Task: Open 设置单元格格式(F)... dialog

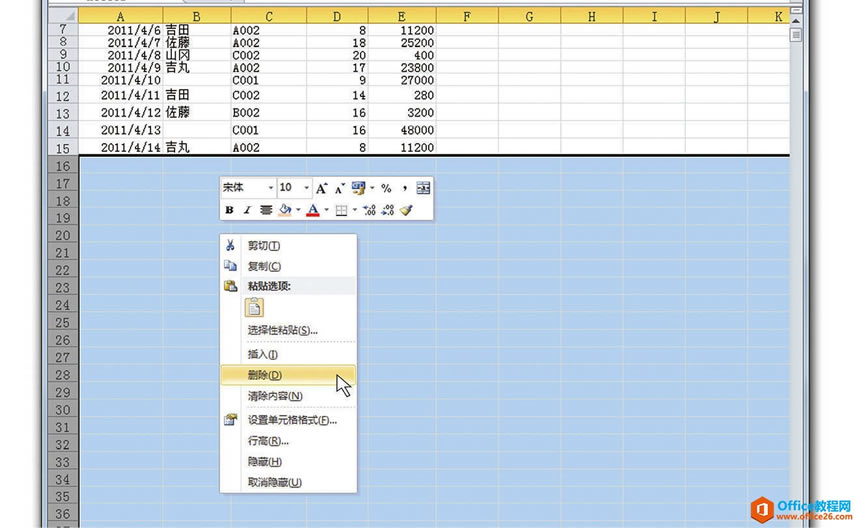Action: (288, 420)
